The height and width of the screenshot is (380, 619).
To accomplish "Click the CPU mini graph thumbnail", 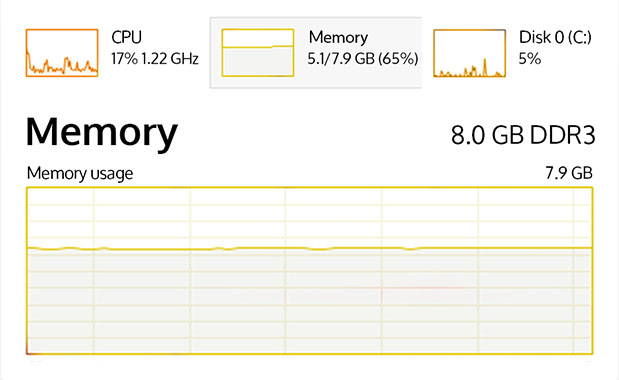I will [62, 52].
